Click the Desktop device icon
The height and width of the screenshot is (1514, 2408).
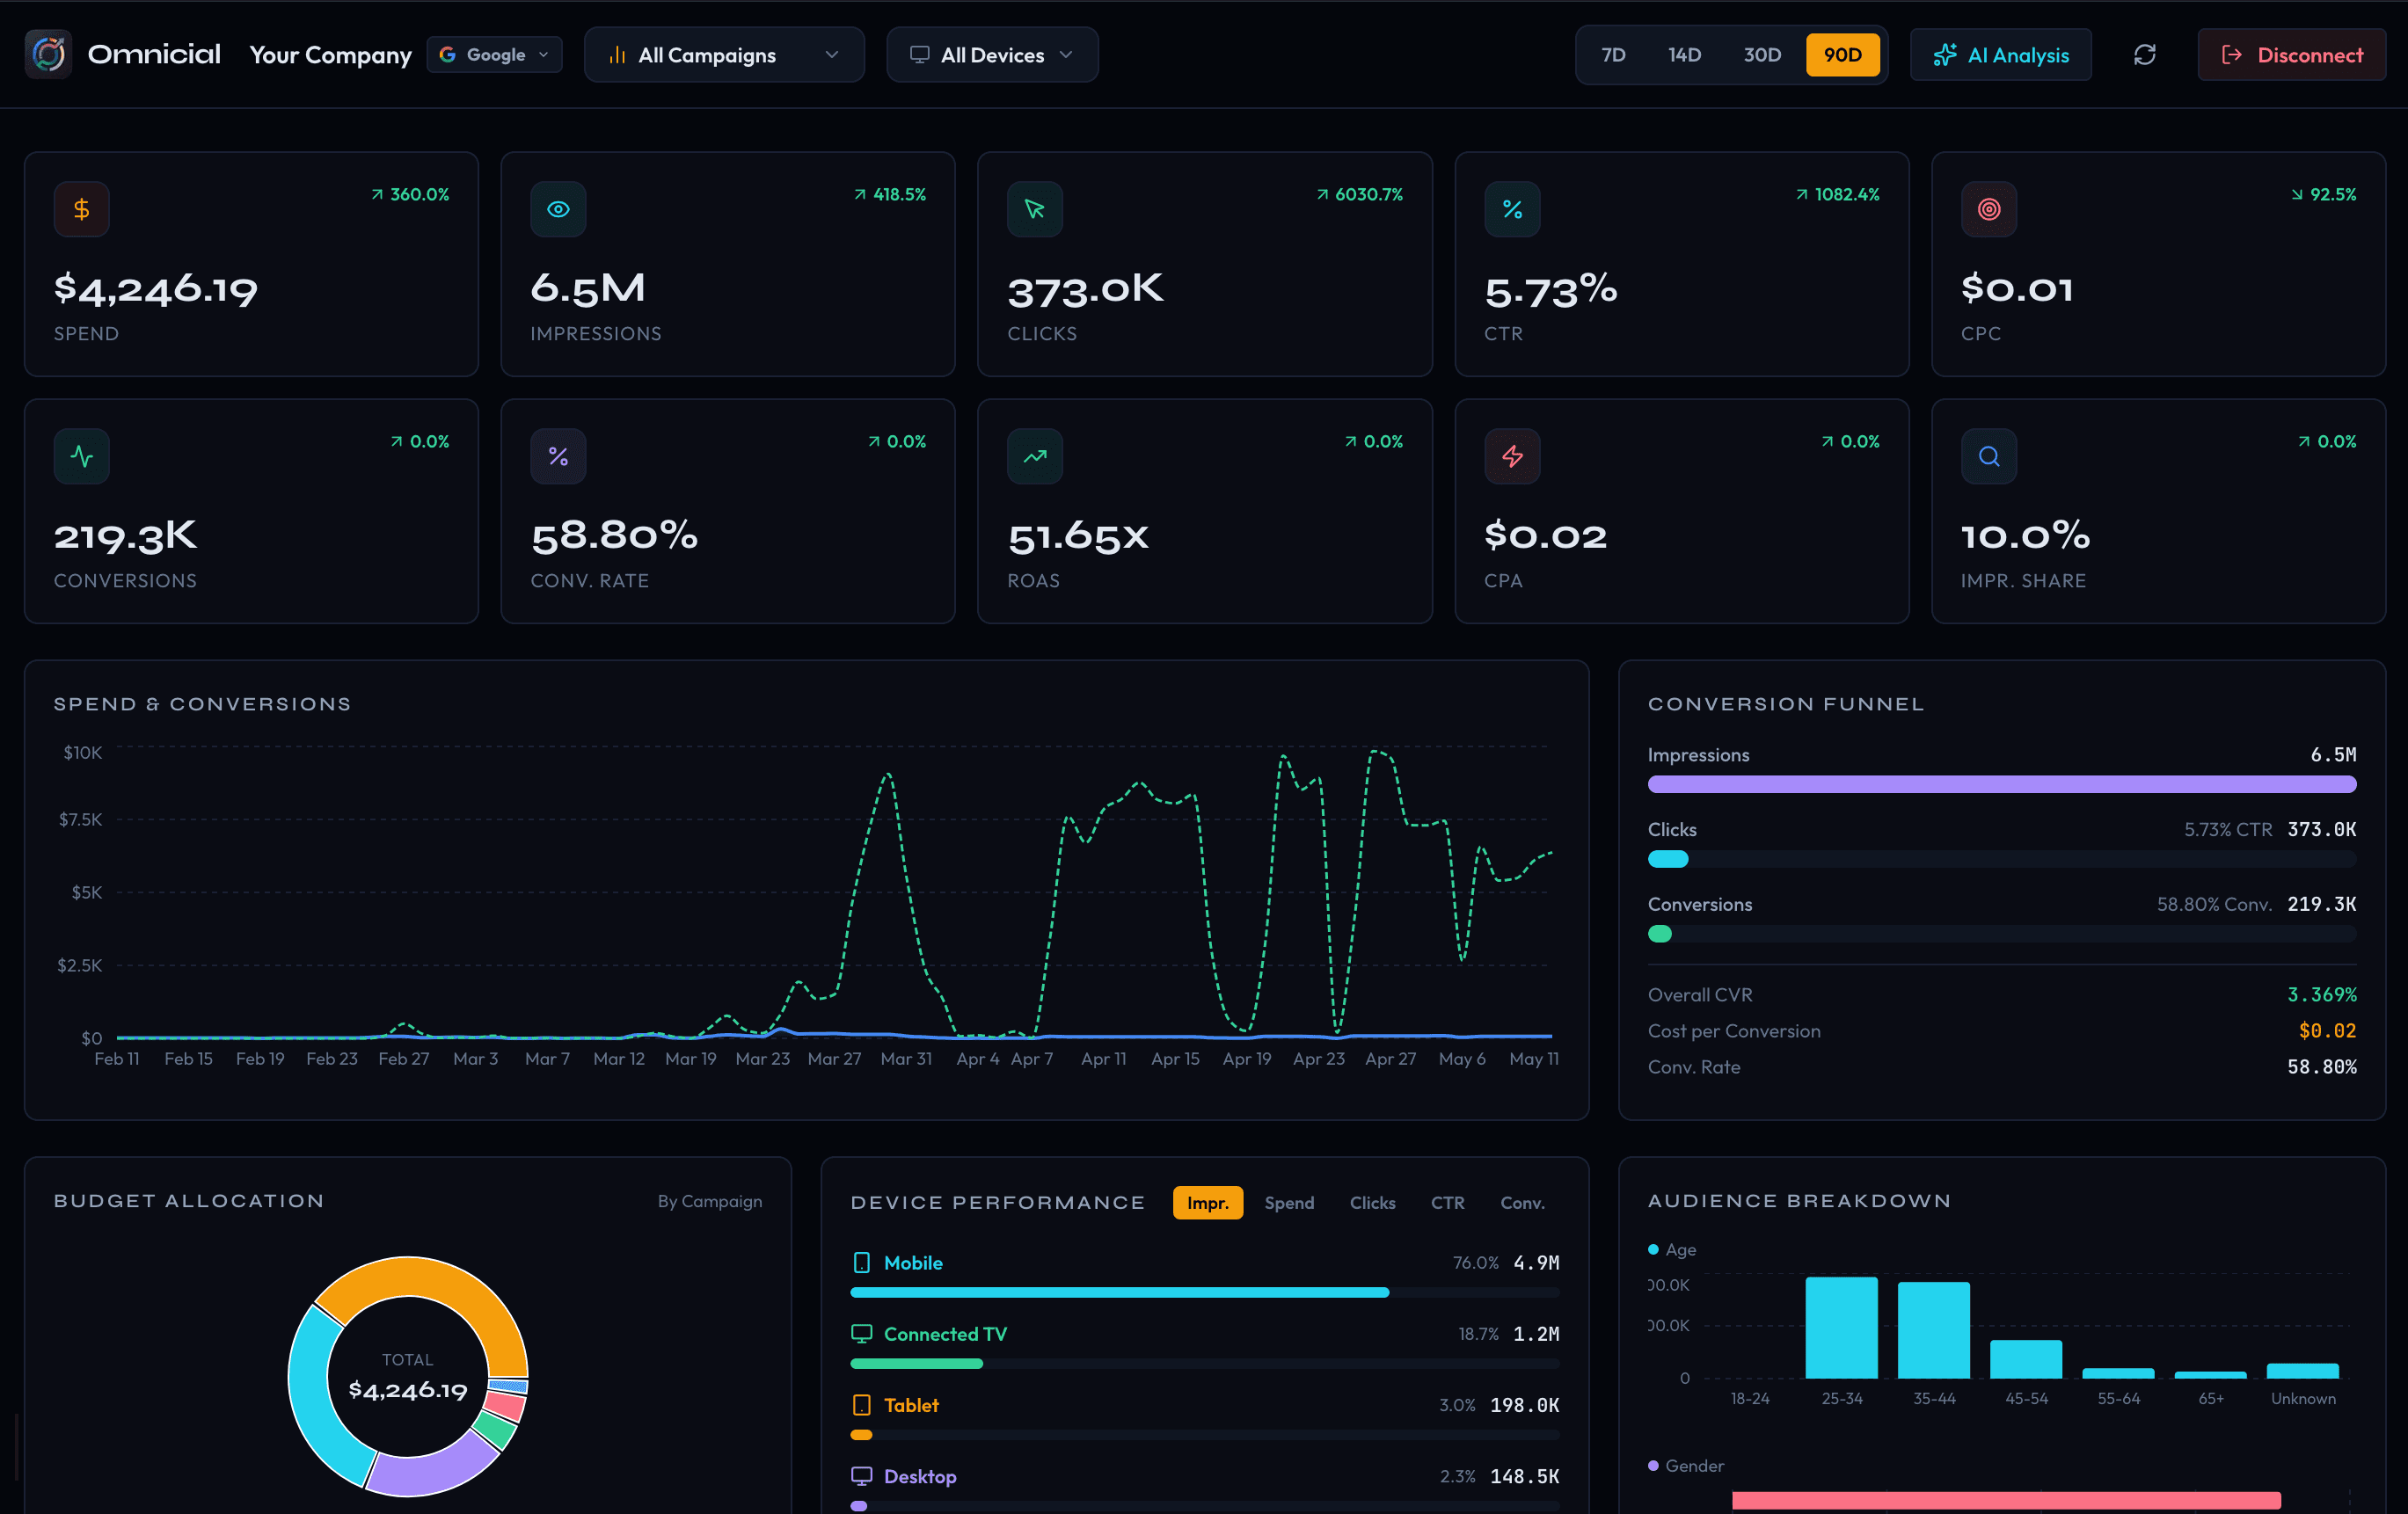click(x=861, y=1476)
